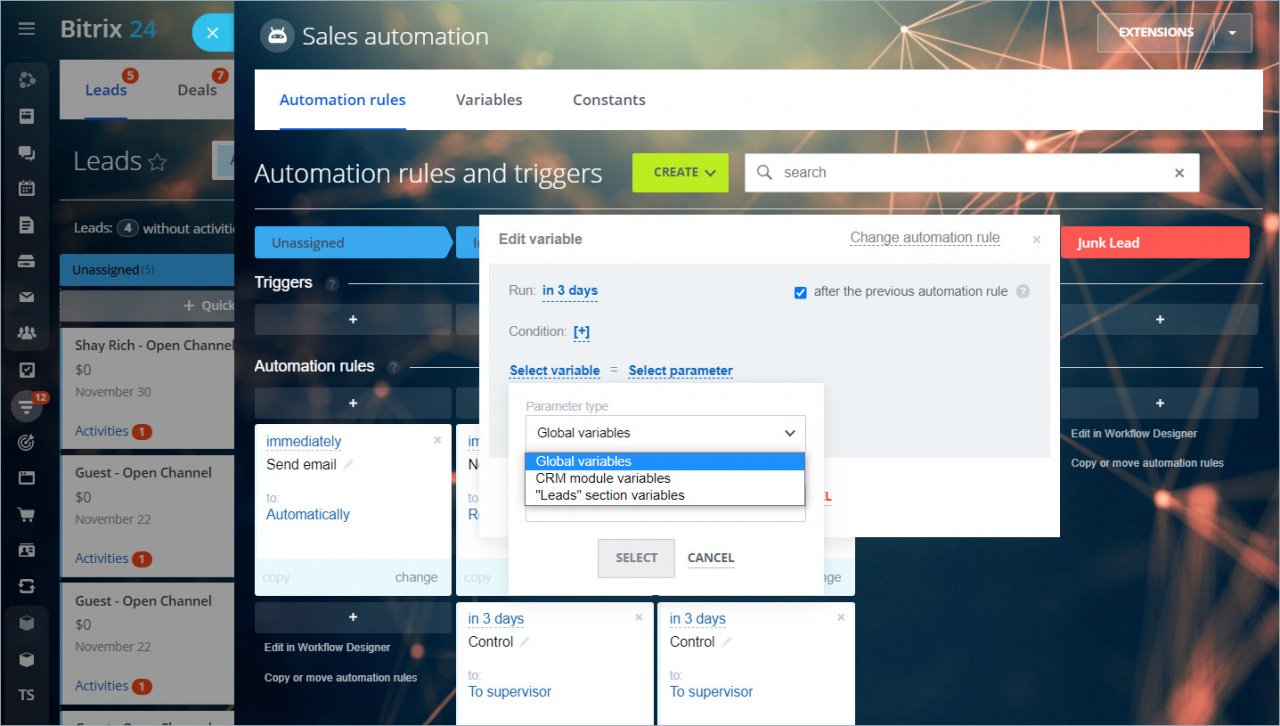
Task: Choose CRM module variables option
Action: 665,478
